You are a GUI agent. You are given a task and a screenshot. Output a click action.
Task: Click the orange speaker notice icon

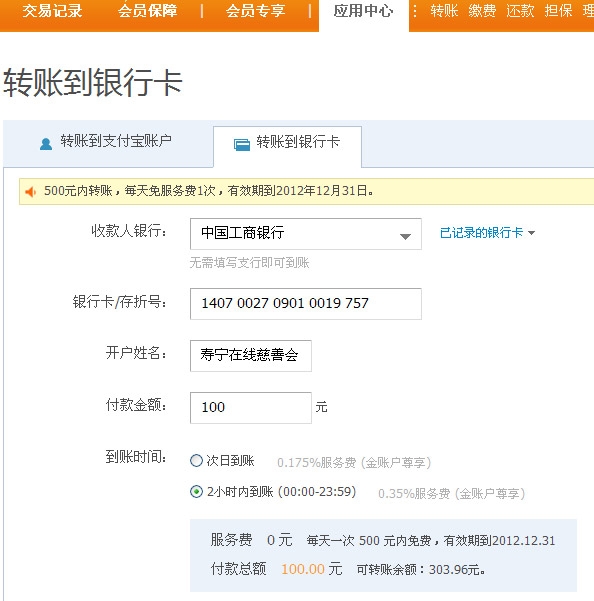[31, 191]
